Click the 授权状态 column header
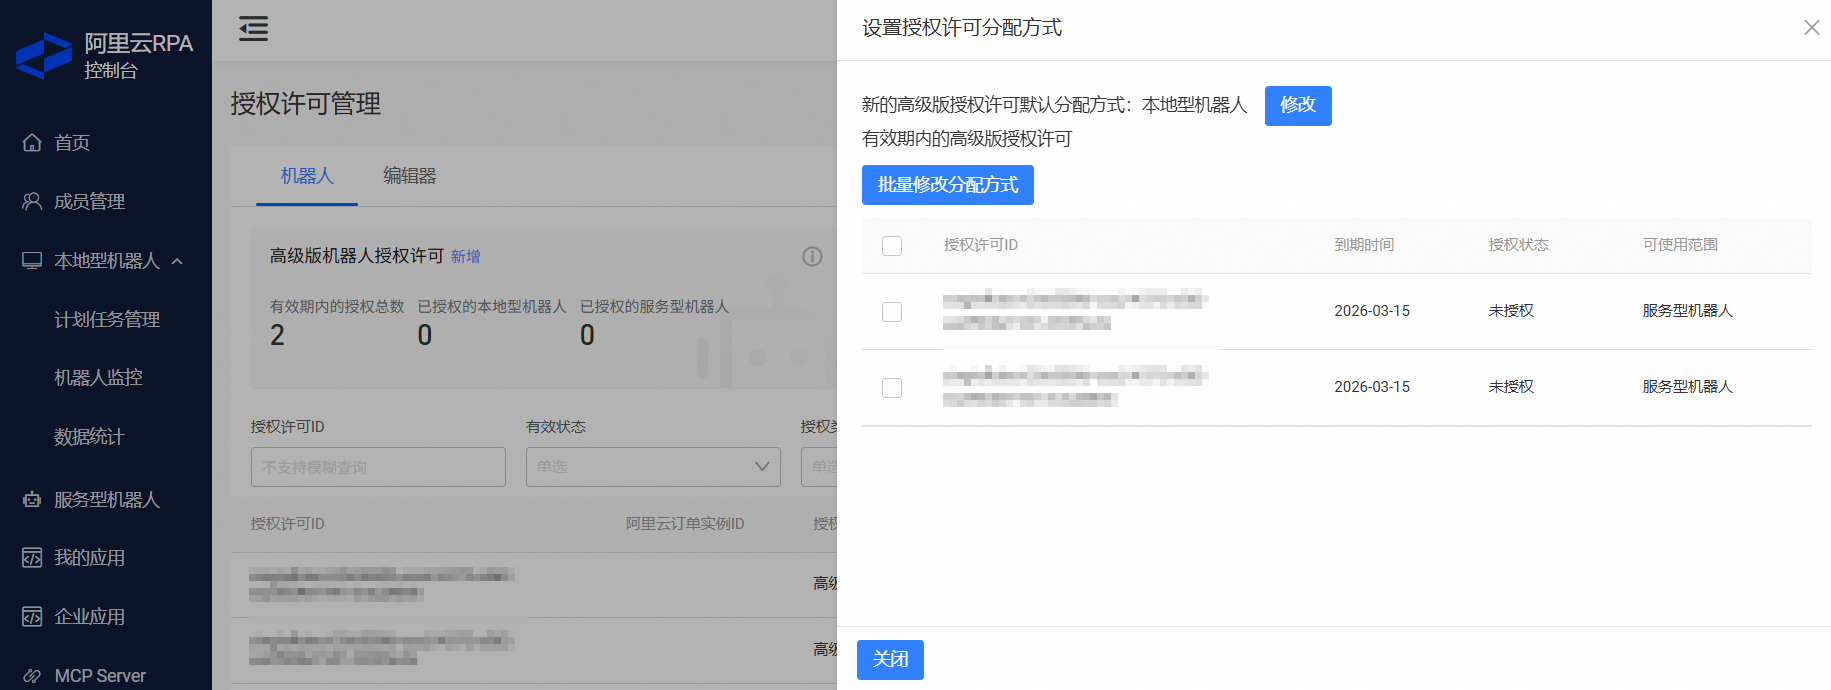This screenshot has height=690, width=1831. point(1518,245)
